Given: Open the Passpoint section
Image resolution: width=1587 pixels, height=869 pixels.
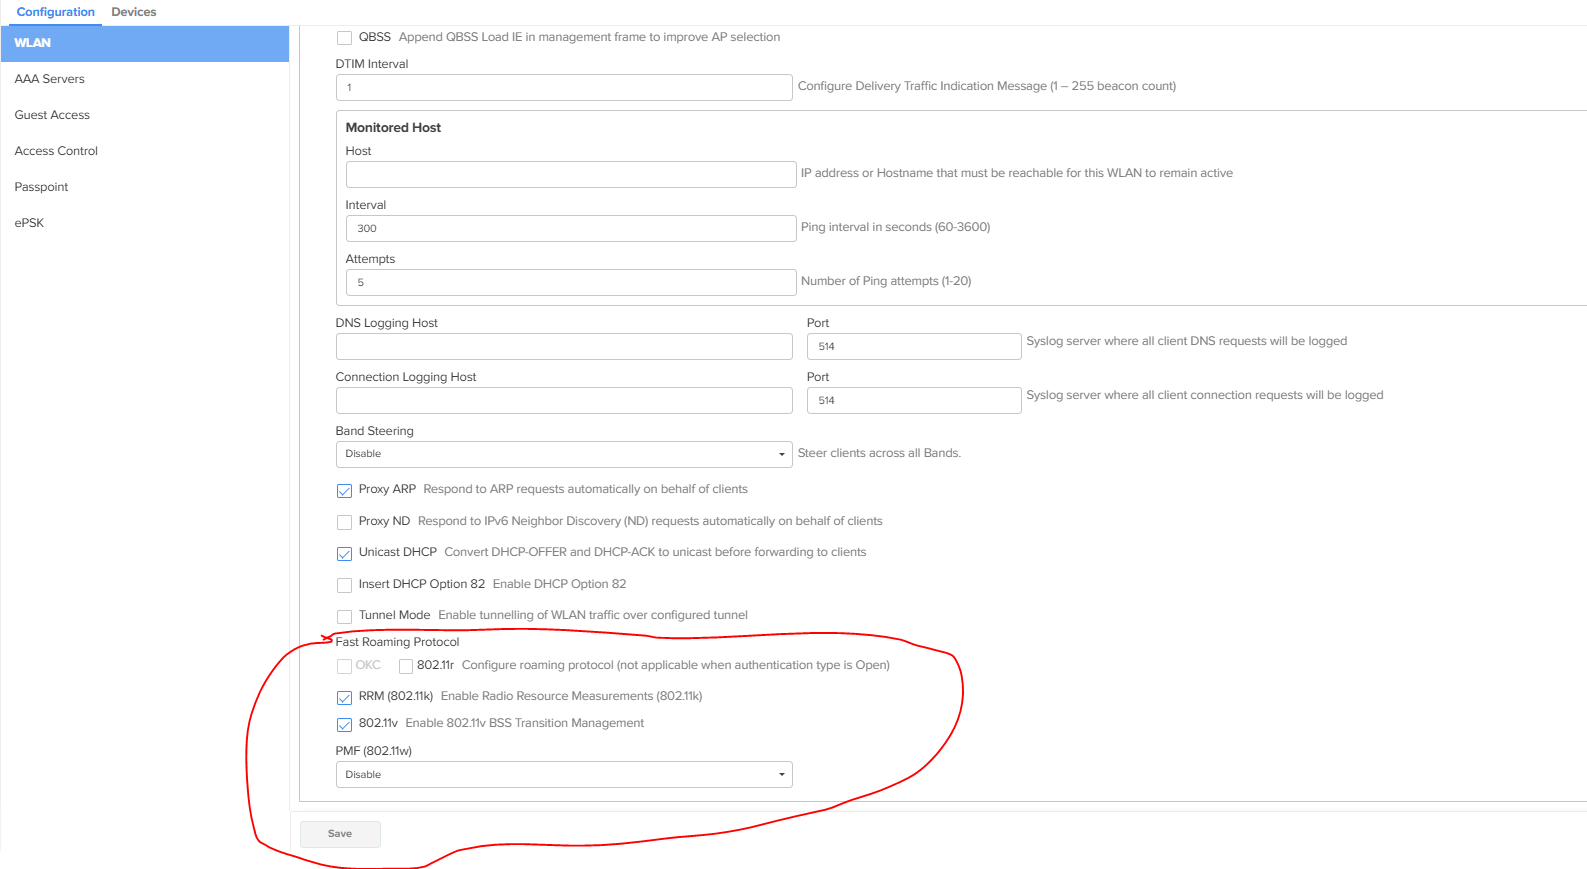Looking at the screenshot, I should click(42, 187).
